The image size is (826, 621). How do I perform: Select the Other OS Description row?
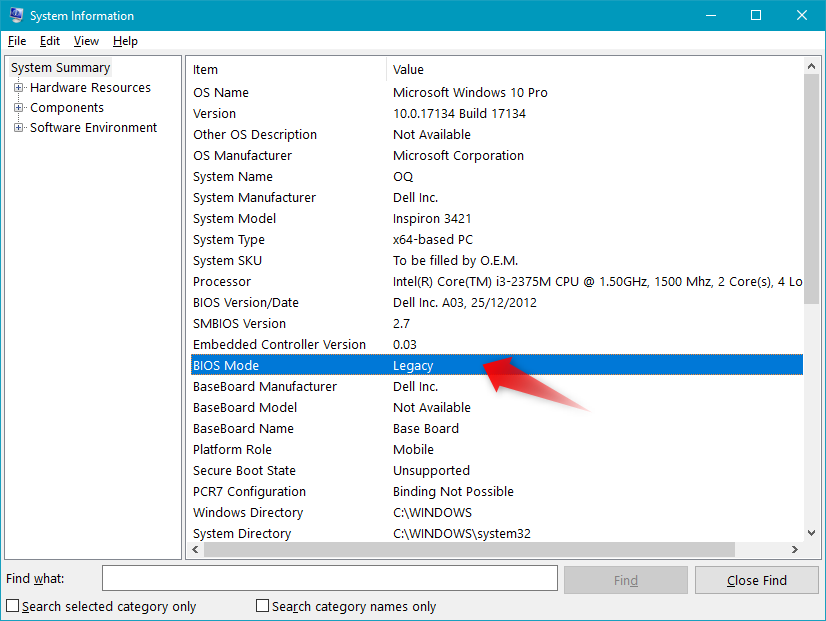coord(497,134)
